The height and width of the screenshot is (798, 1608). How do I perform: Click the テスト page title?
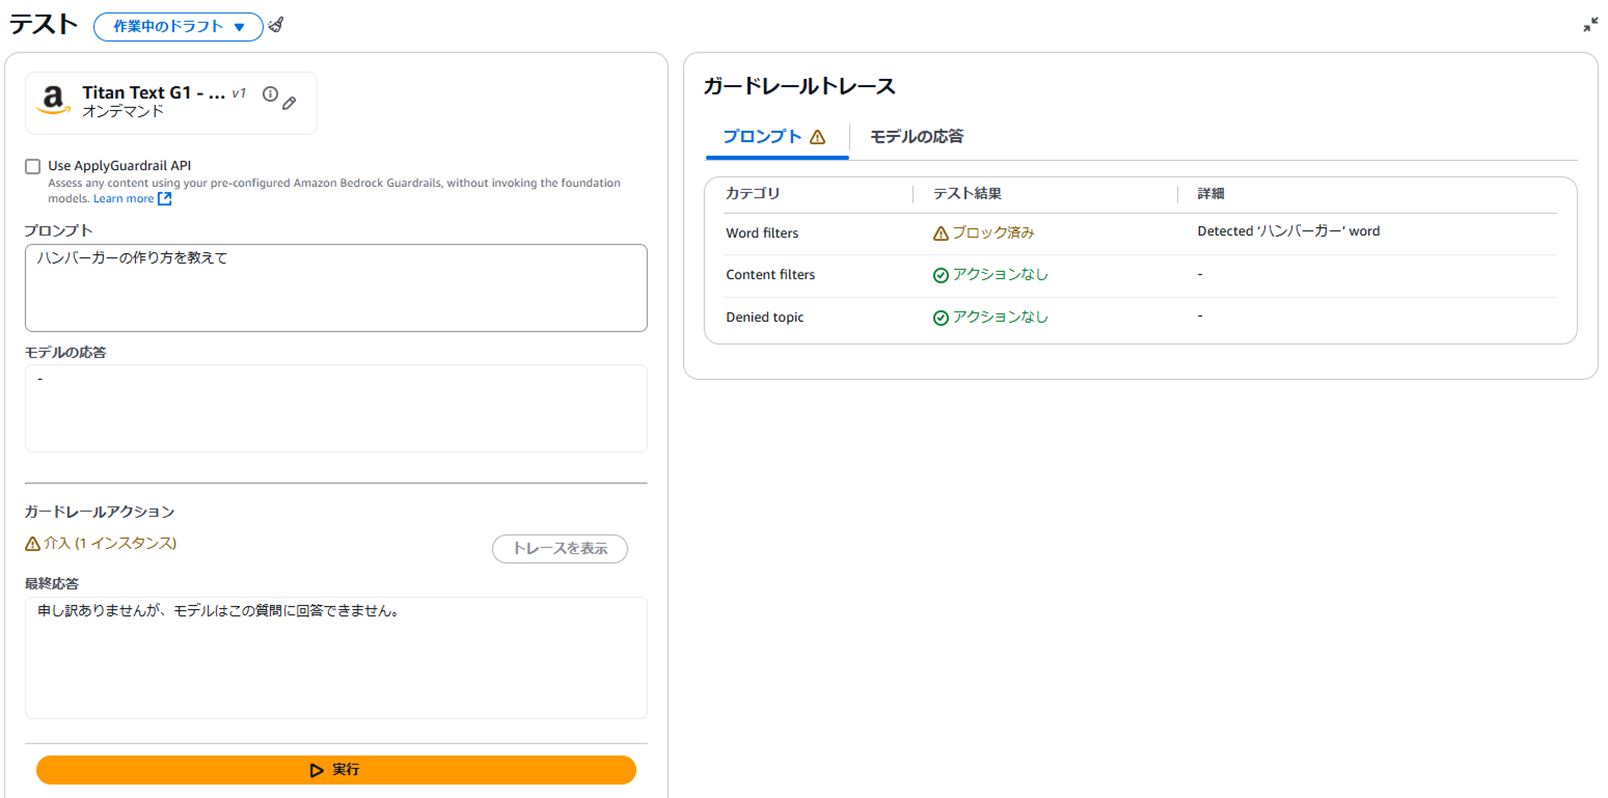43,24
